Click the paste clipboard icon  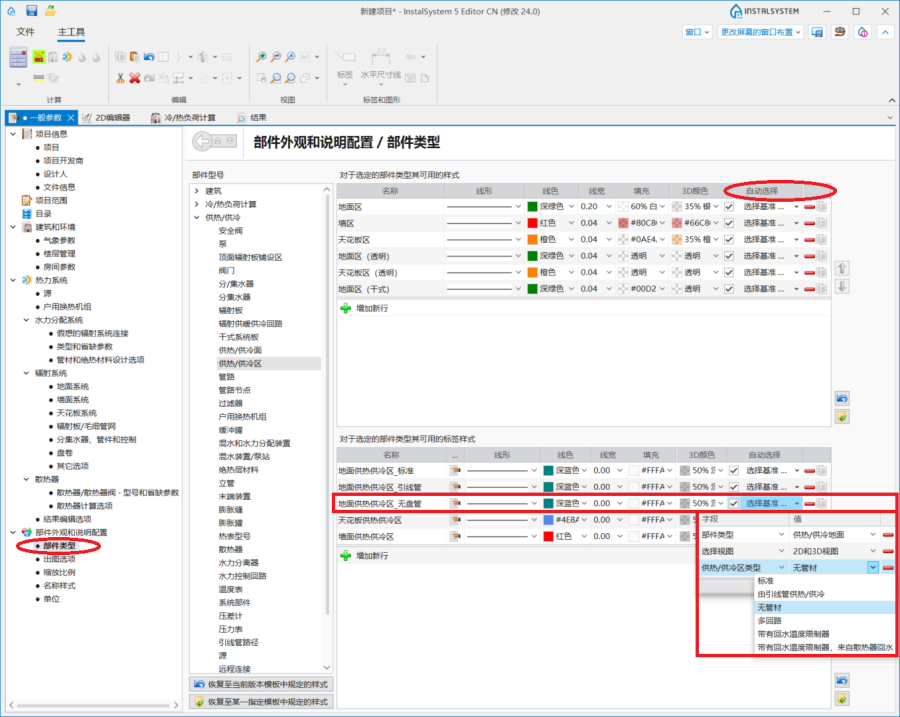[134, 57]
